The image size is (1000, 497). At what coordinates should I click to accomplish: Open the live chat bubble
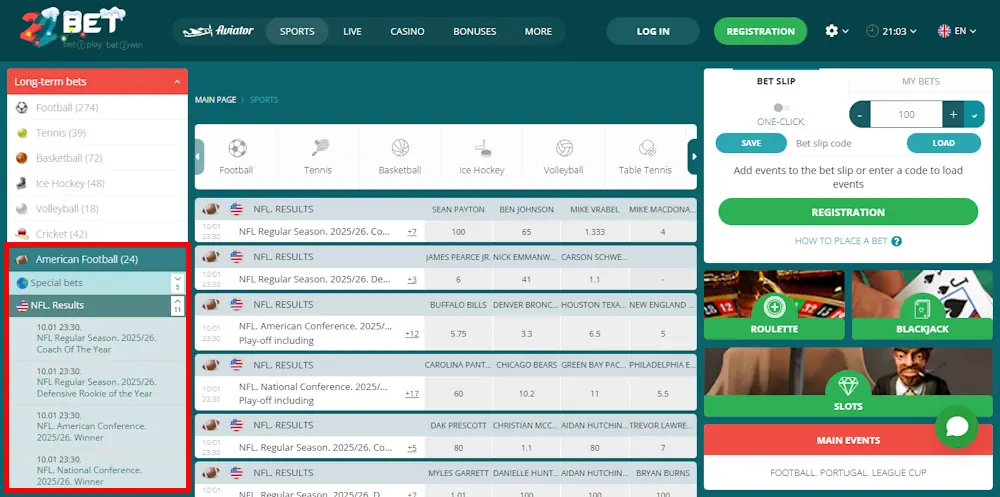957,427
